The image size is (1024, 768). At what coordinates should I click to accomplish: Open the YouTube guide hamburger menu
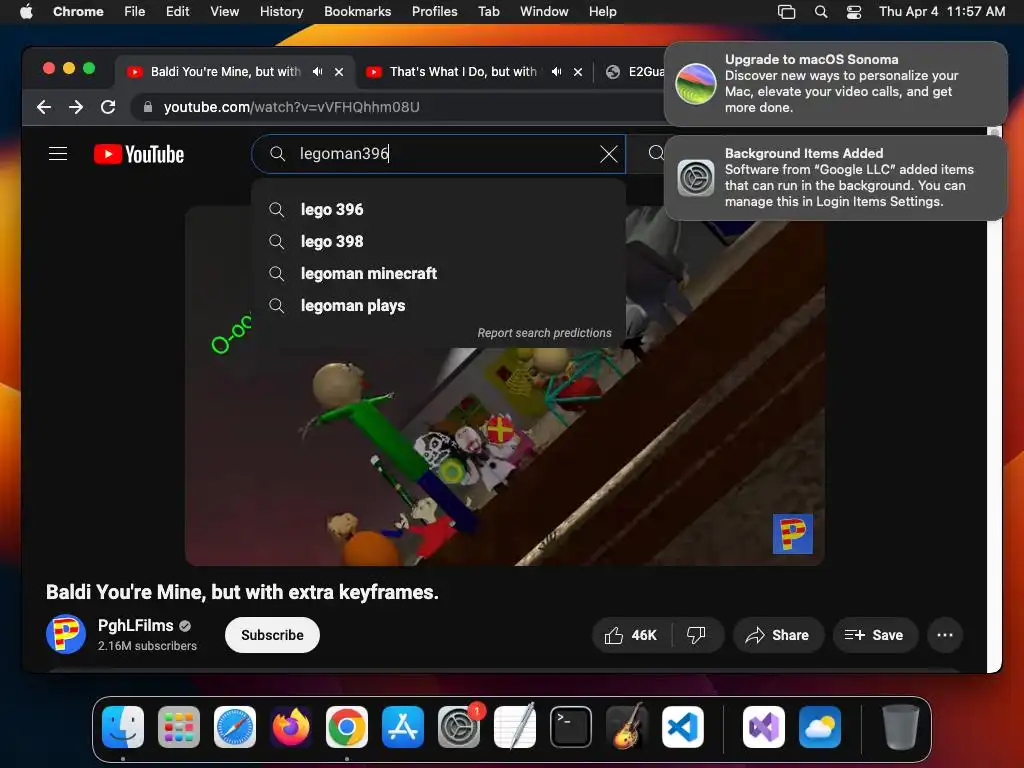(x=58, y=153)
